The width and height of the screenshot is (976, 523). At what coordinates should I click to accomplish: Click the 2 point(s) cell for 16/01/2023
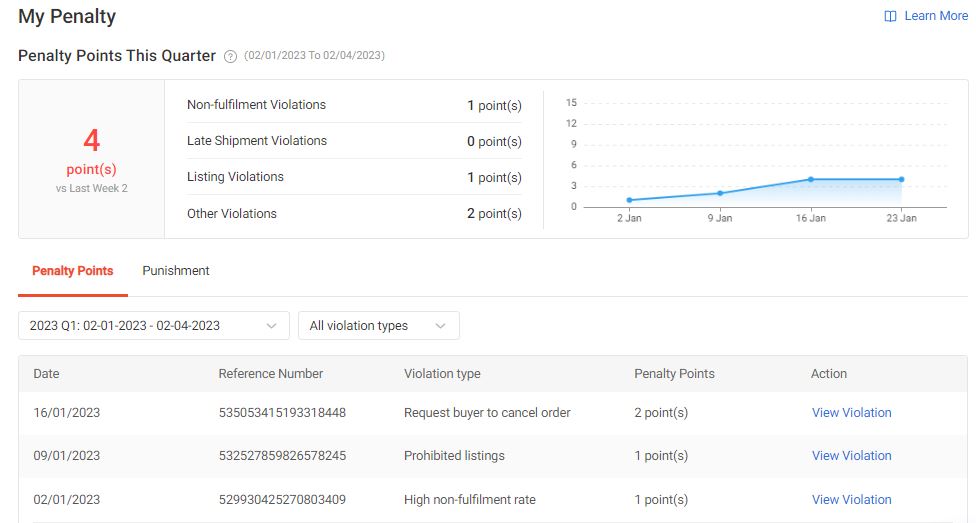[x=661, y=413]
